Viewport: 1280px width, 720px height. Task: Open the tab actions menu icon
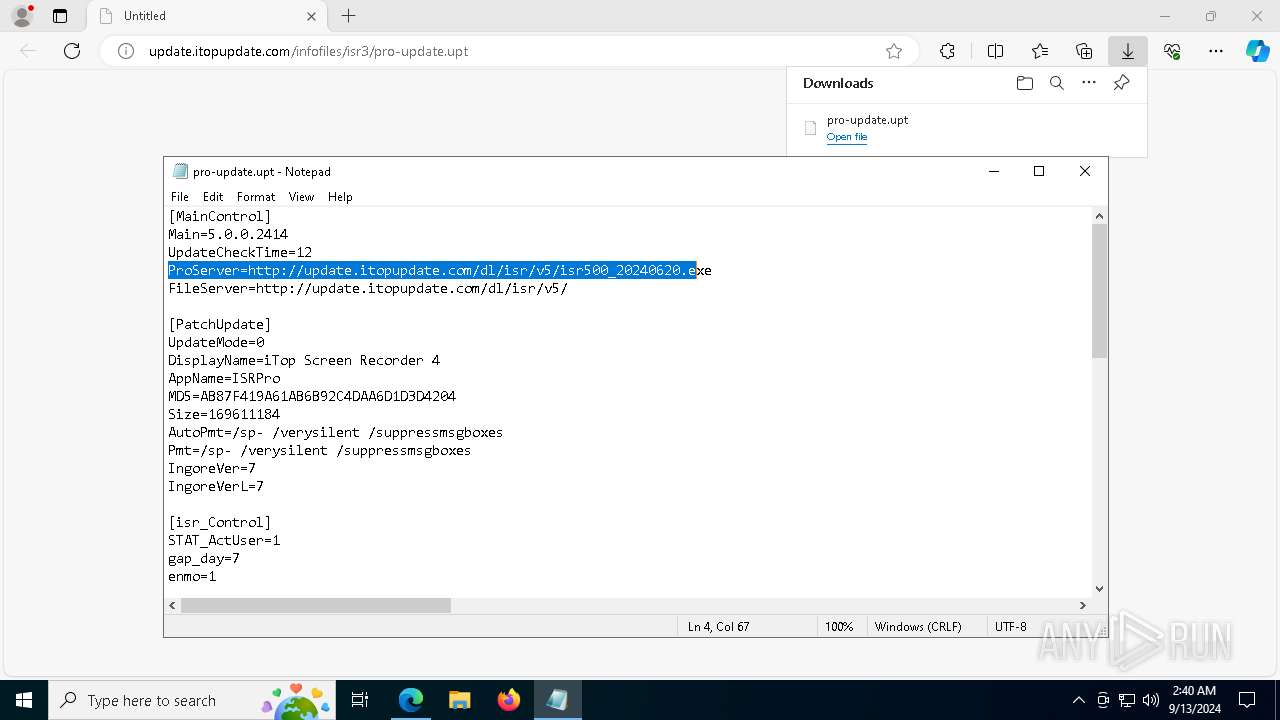click(x=60, y=16)
